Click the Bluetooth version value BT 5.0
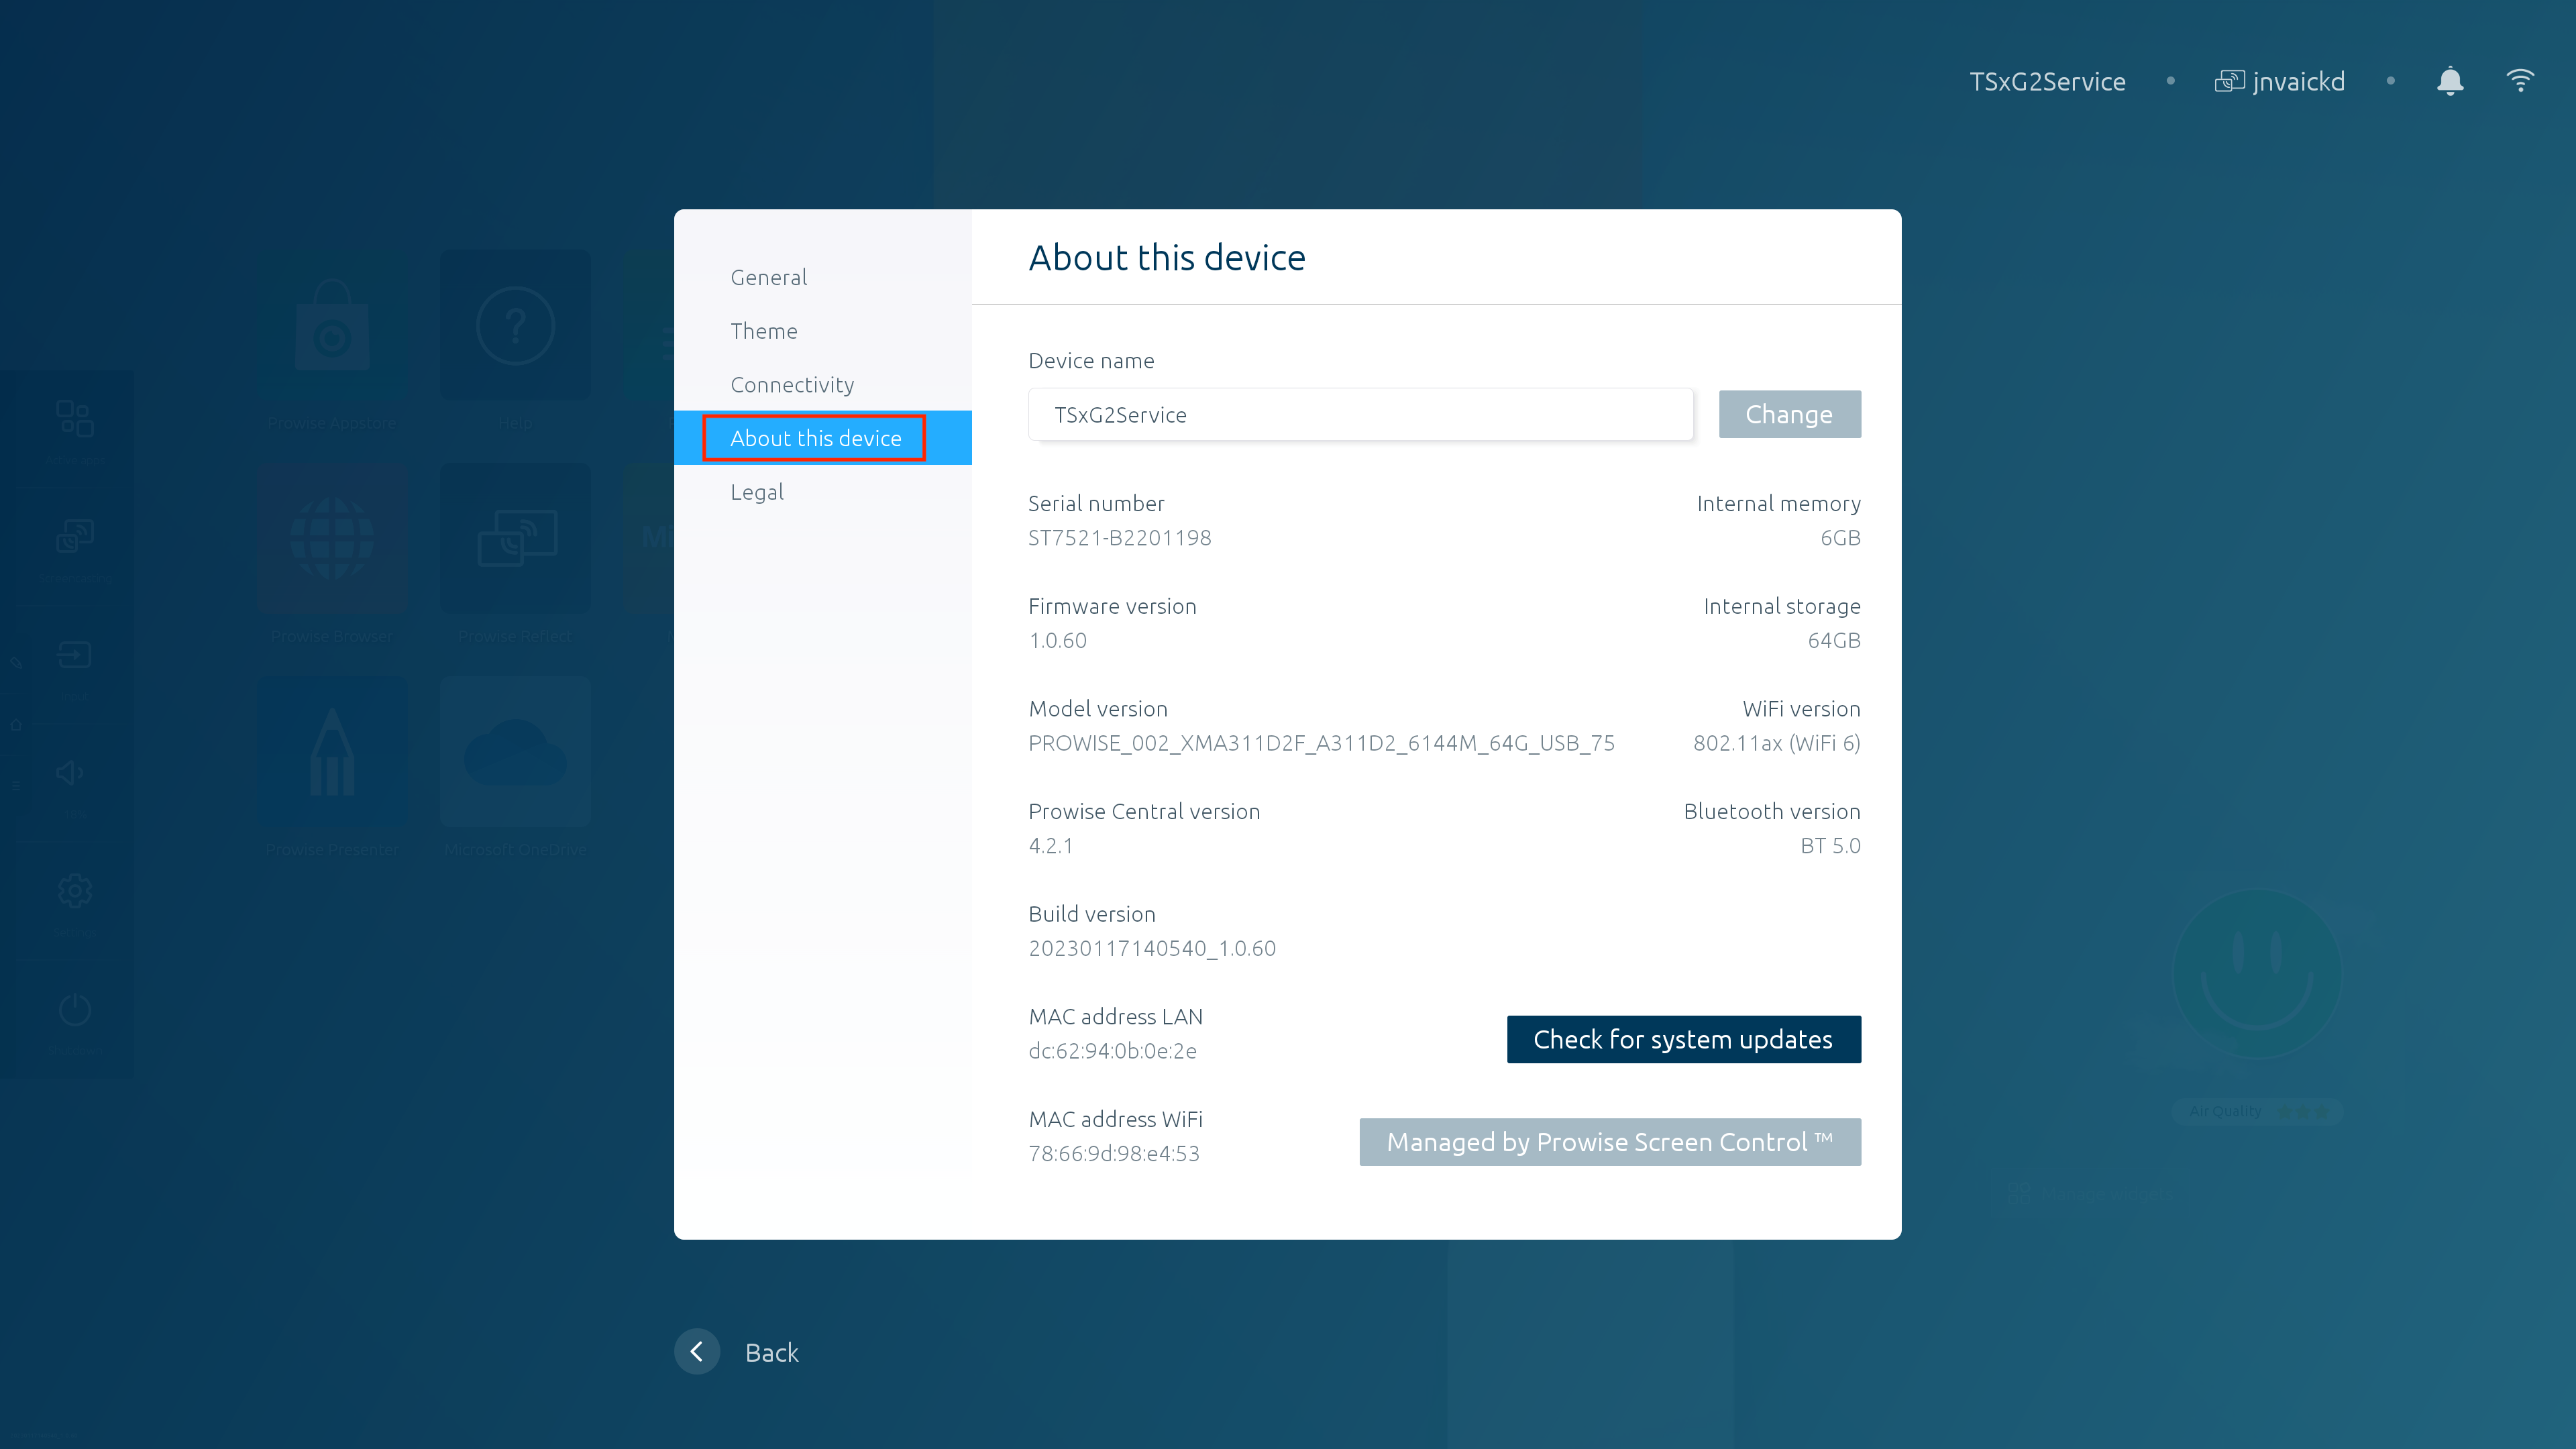This screenshot has width=2576, height=1449. pos(1830,846)
